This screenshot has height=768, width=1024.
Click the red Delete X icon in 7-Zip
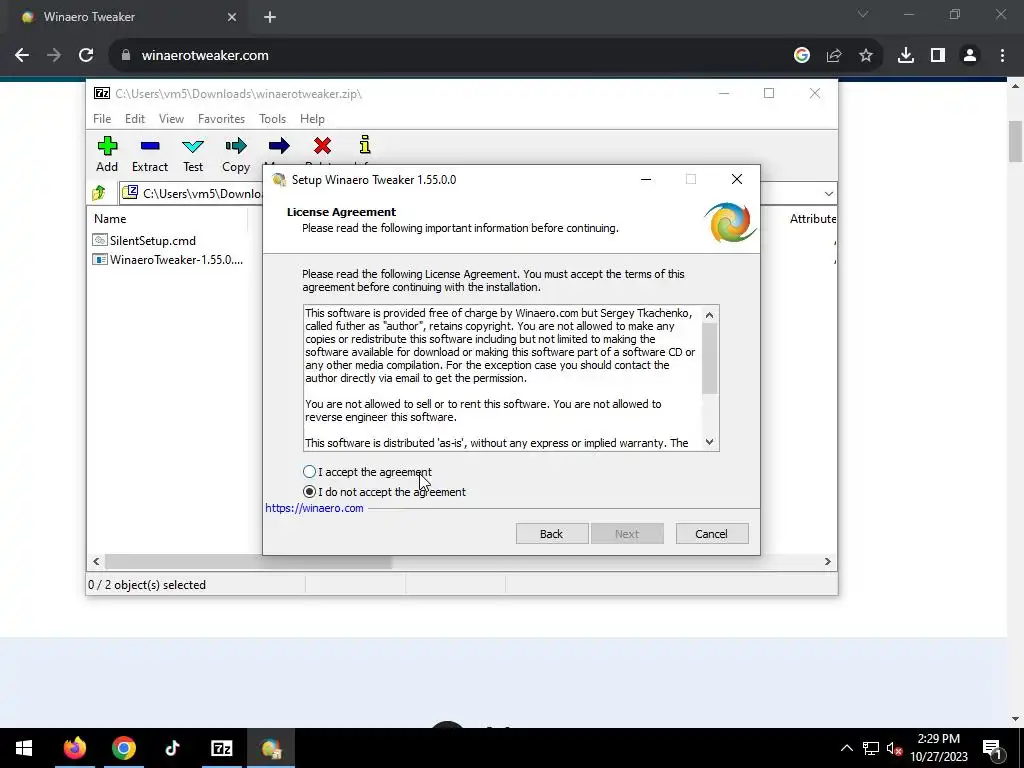[322, 146]
